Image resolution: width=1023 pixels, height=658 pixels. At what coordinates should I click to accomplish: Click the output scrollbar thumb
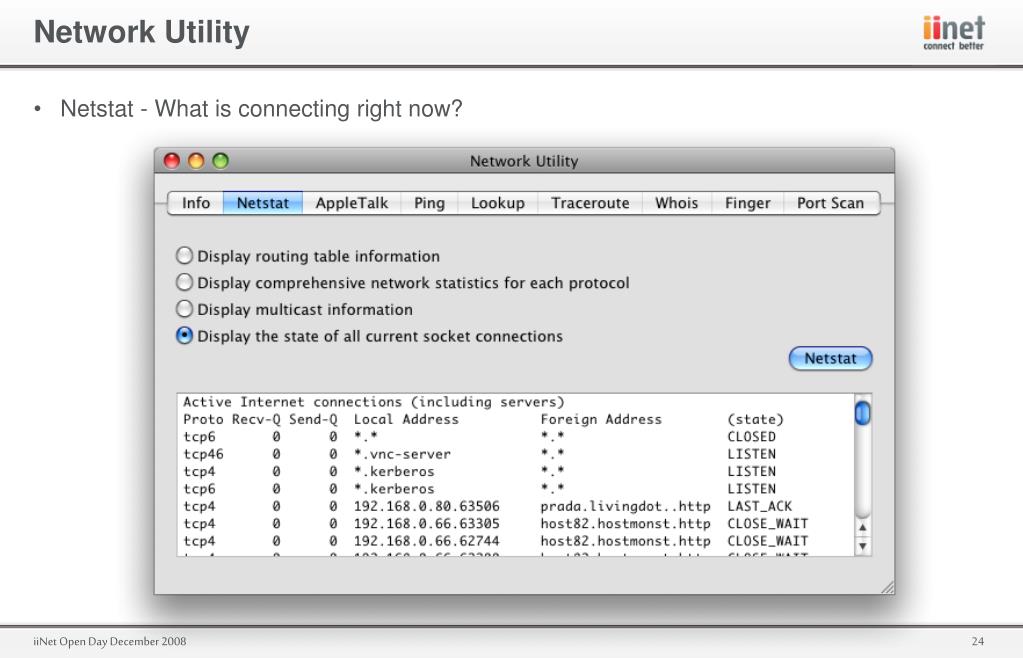(x=863, y=413)
